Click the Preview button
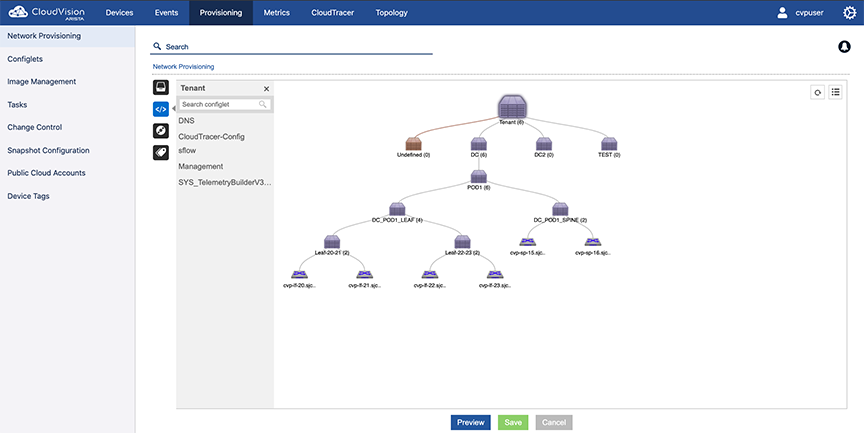 tap(471, 423)
